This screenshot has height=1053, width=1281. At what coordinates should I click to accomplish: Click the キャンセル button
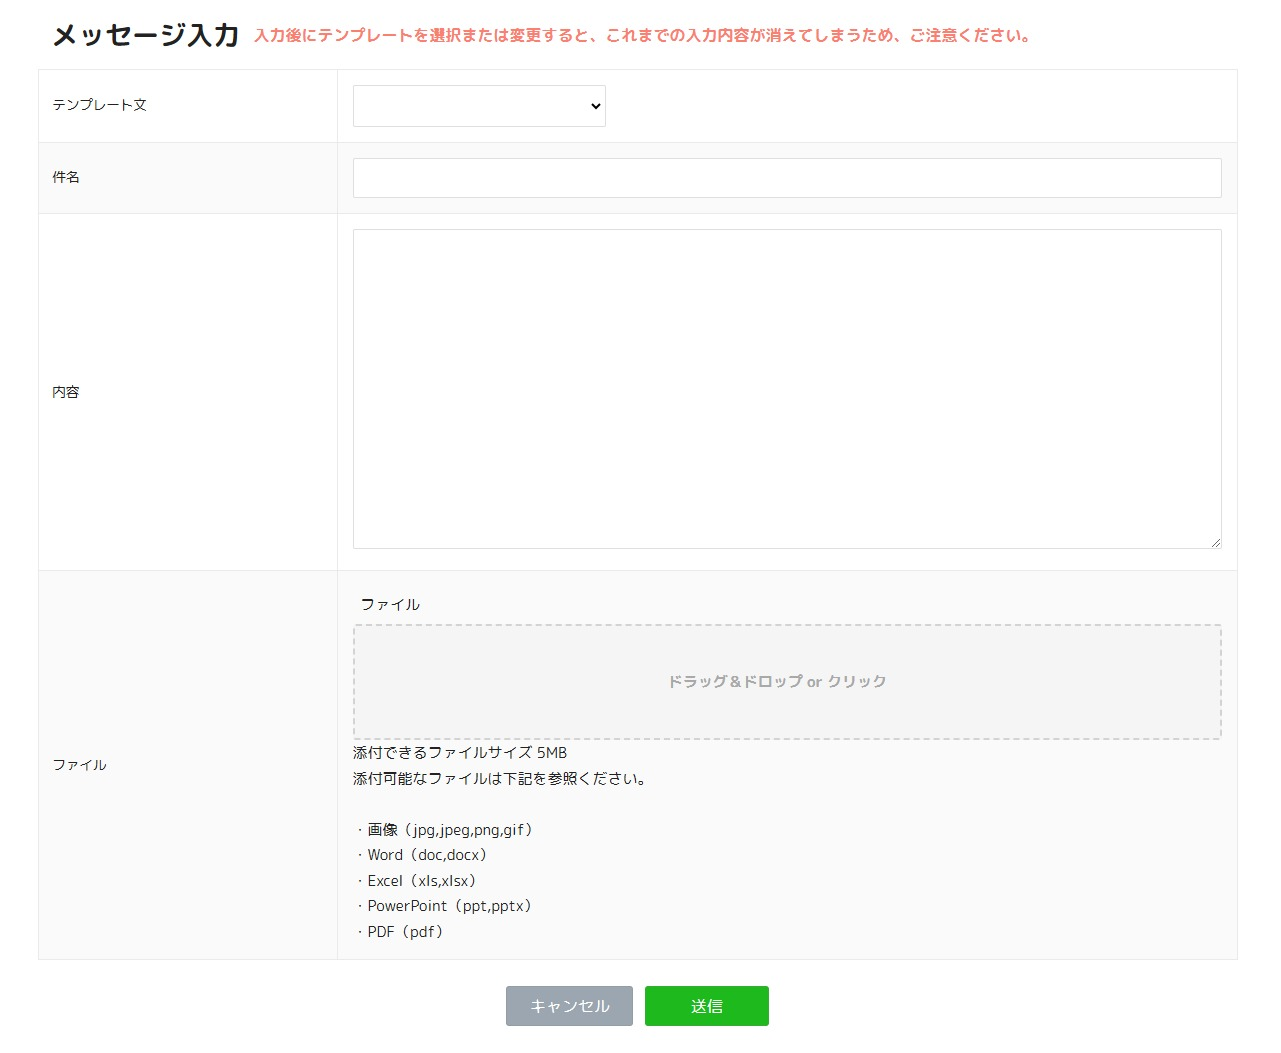(x=569, y=1006)
